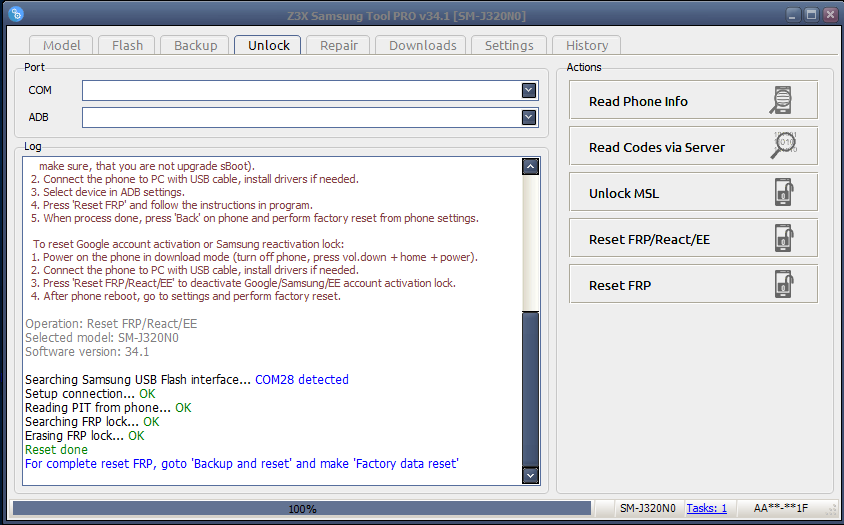Close the Z3X Samsung Tool window

click(830, 15)
